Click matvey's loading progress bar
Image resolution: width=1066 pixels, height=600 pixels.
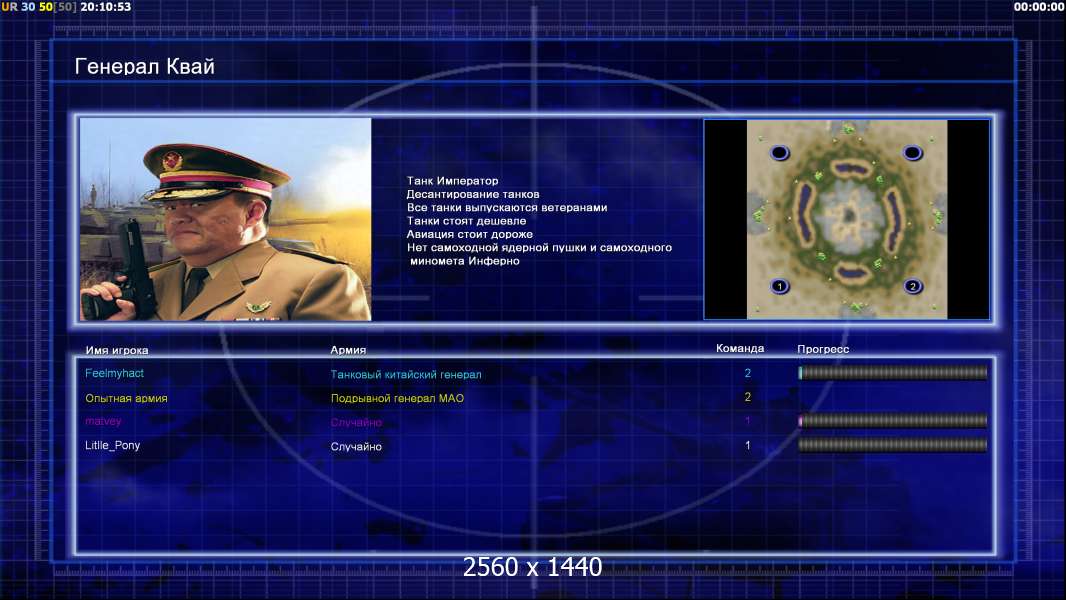pos(893,421)
